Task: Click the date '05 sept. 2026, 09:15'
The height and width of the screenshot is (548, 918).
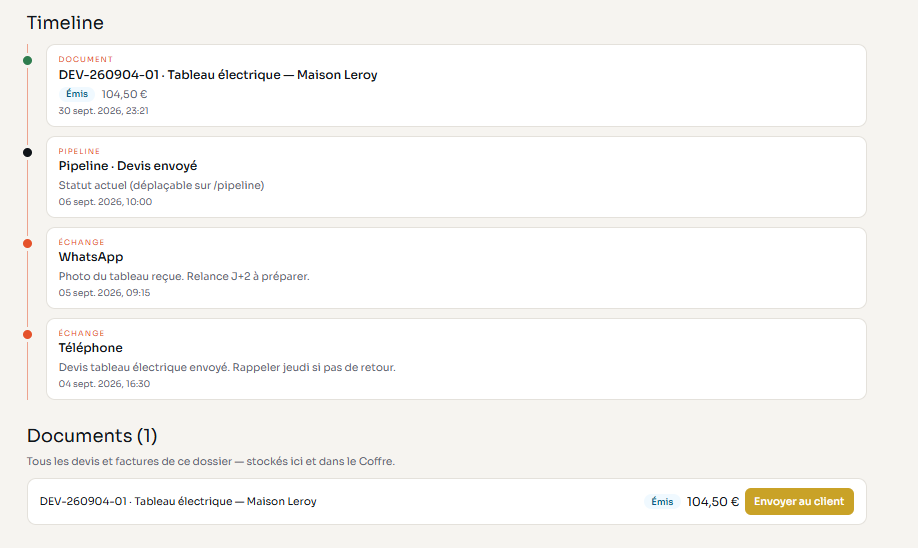Action: [x=104, y=293]
